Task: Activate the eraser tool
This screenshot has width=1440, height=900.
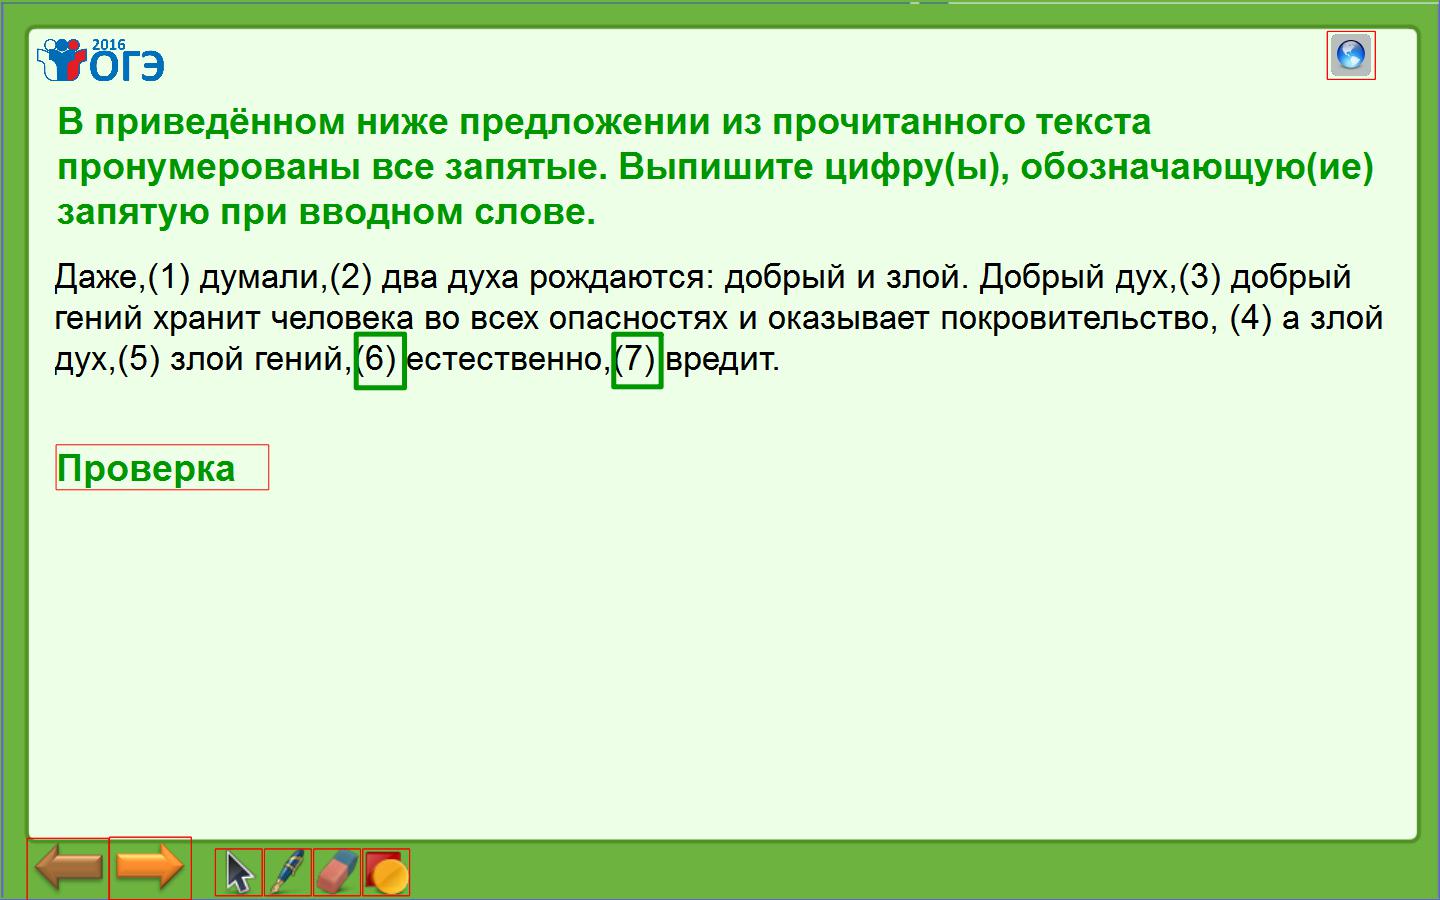Action: [337, 873]
